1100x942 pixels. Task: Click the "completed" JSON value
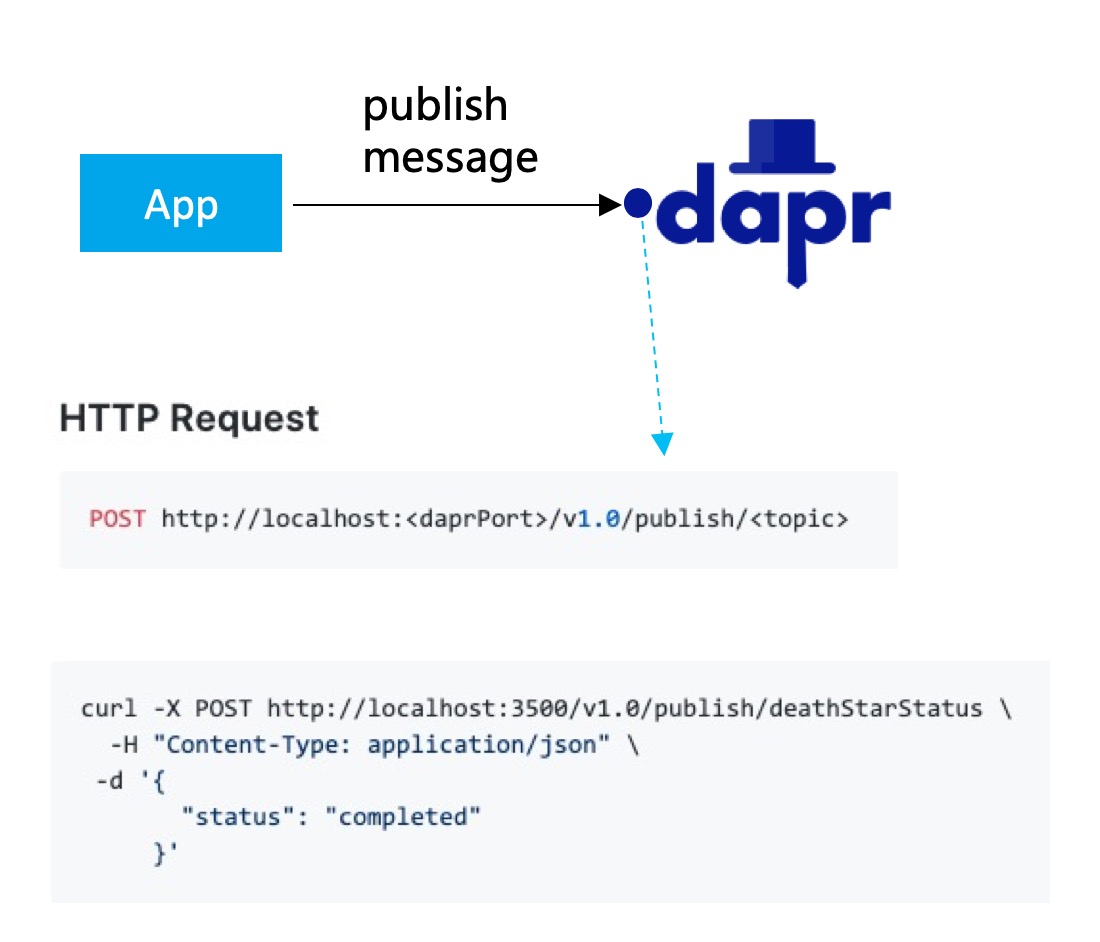(x=403, y=817)
